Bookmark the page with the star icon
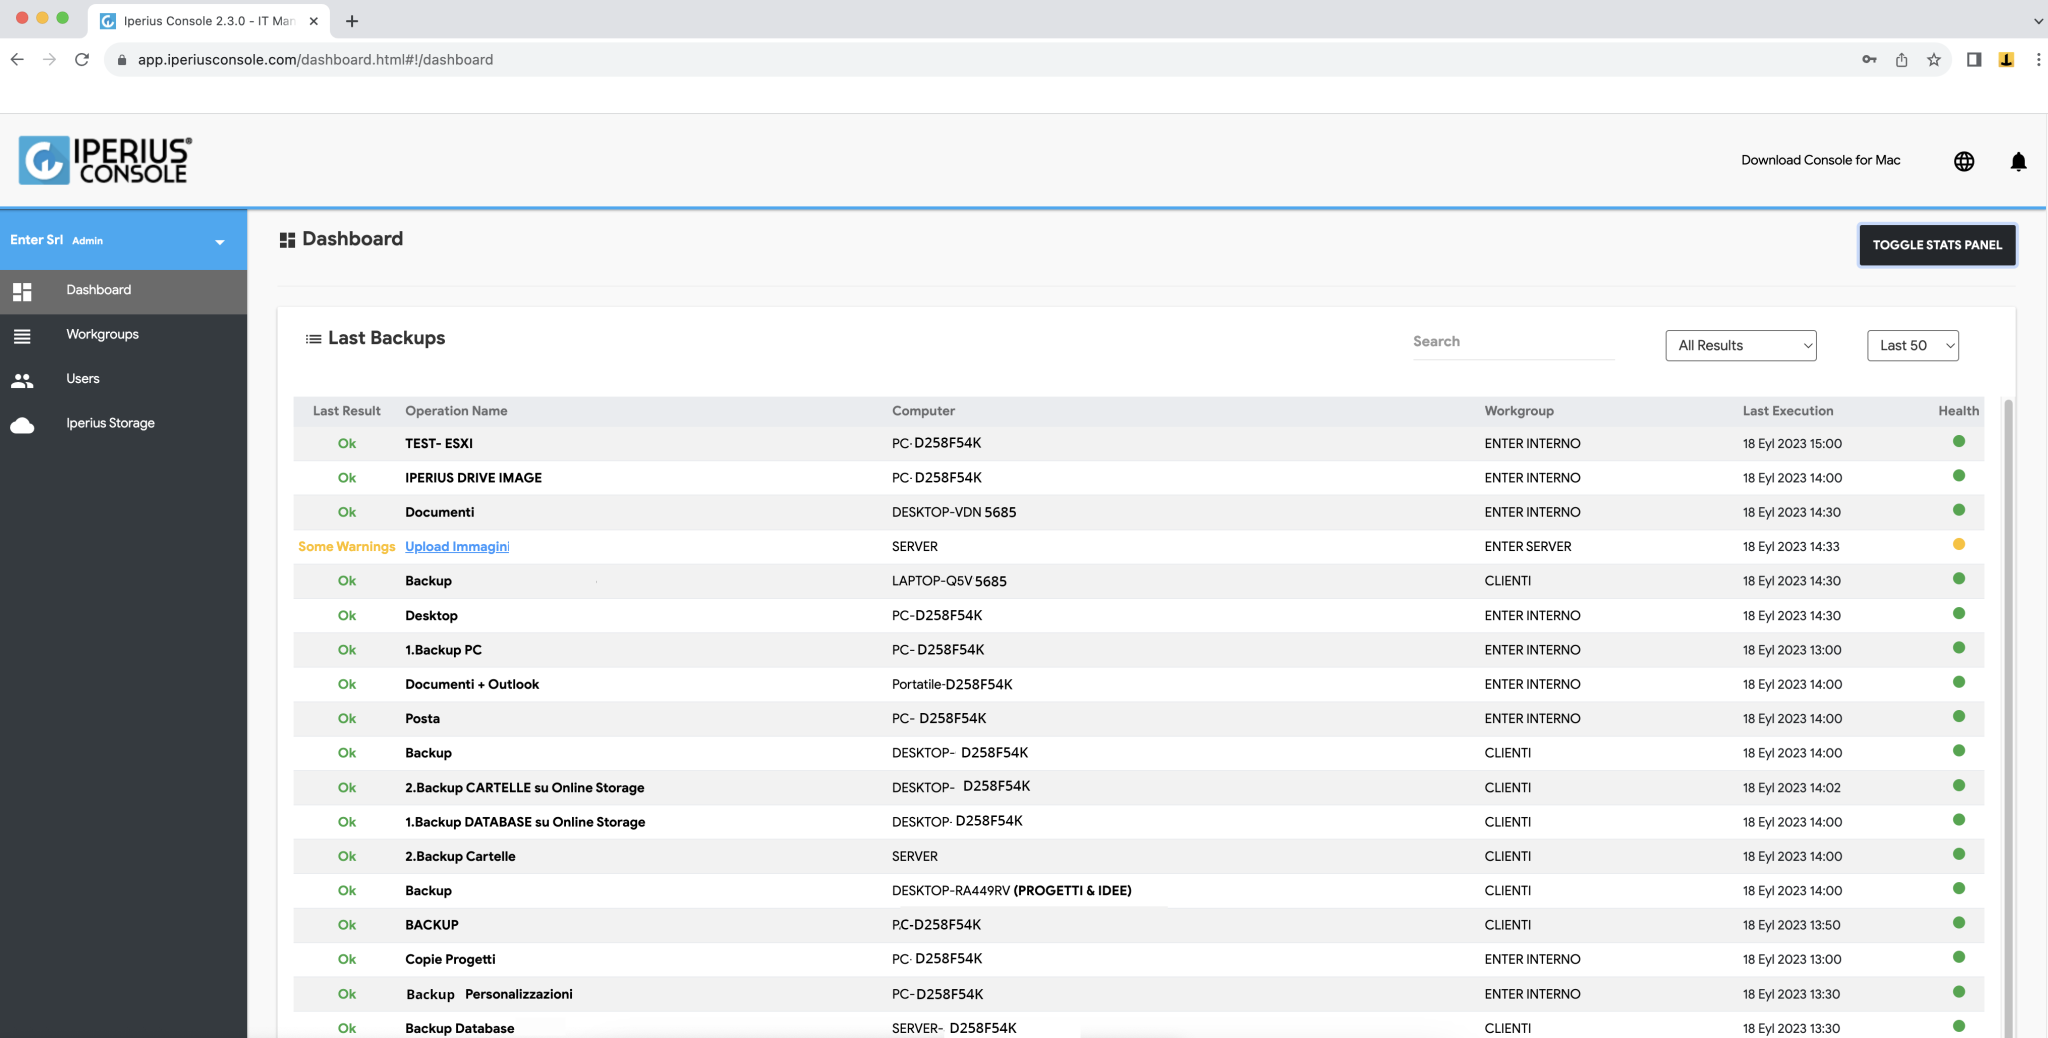Image resolution: width=2048 pixels, height=1038 pixels. [x=1934, y=60]
